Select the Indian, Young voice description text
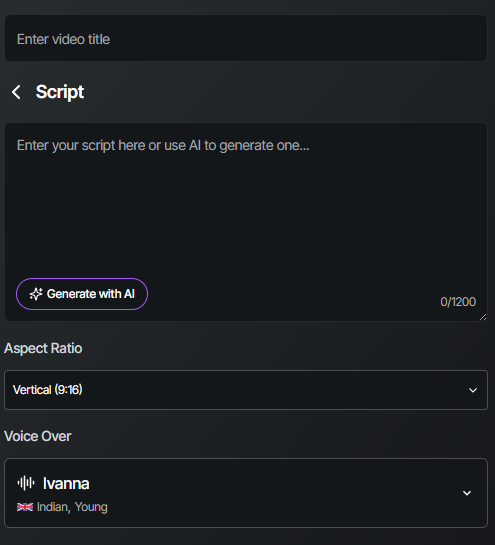 pyautogui.click(x=72, y=507)
